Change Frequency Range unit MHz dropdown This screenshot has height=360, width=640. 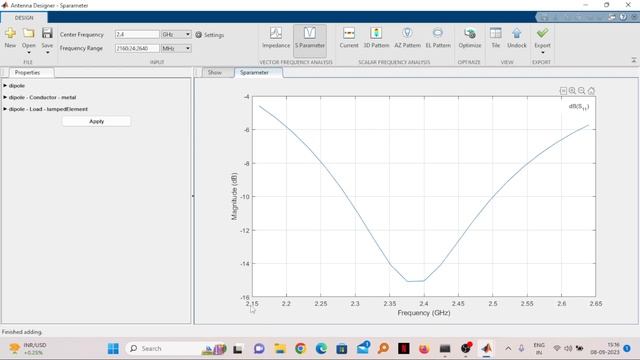(x=176, y=49)
